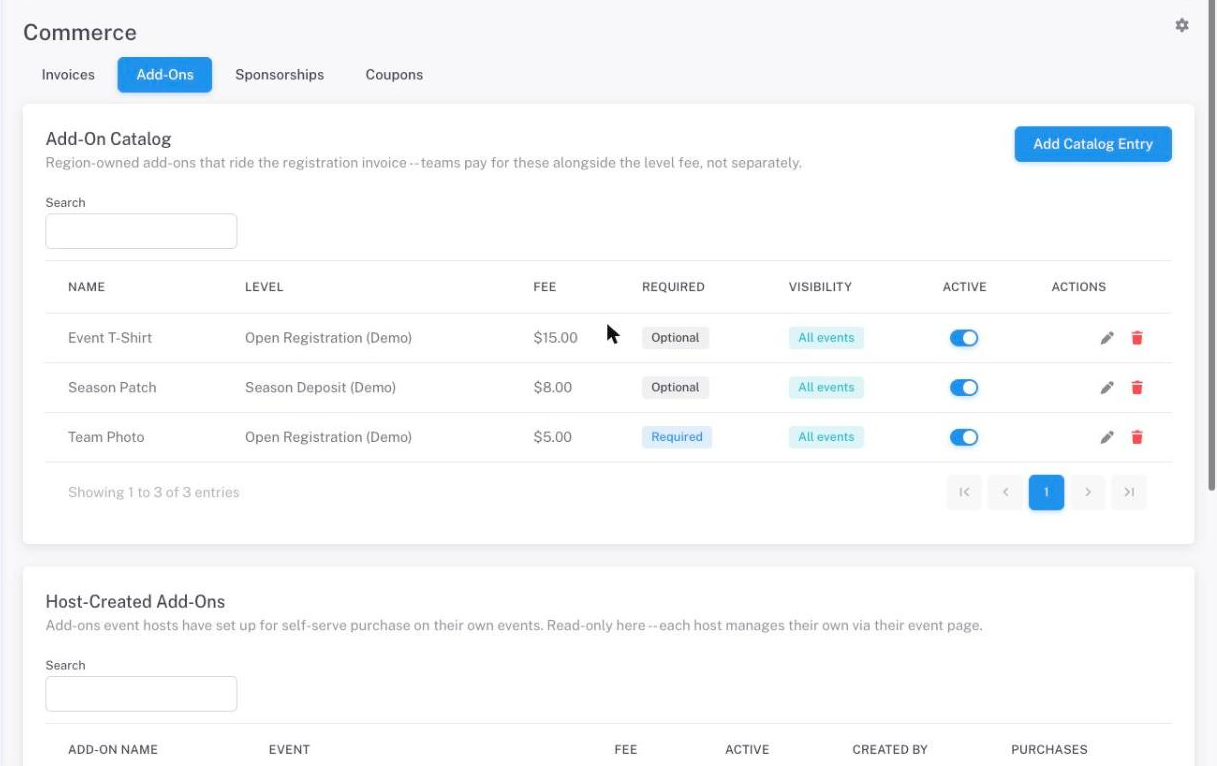Open the Coupons tab
The image size is (1217, 766).
[394, 75]
